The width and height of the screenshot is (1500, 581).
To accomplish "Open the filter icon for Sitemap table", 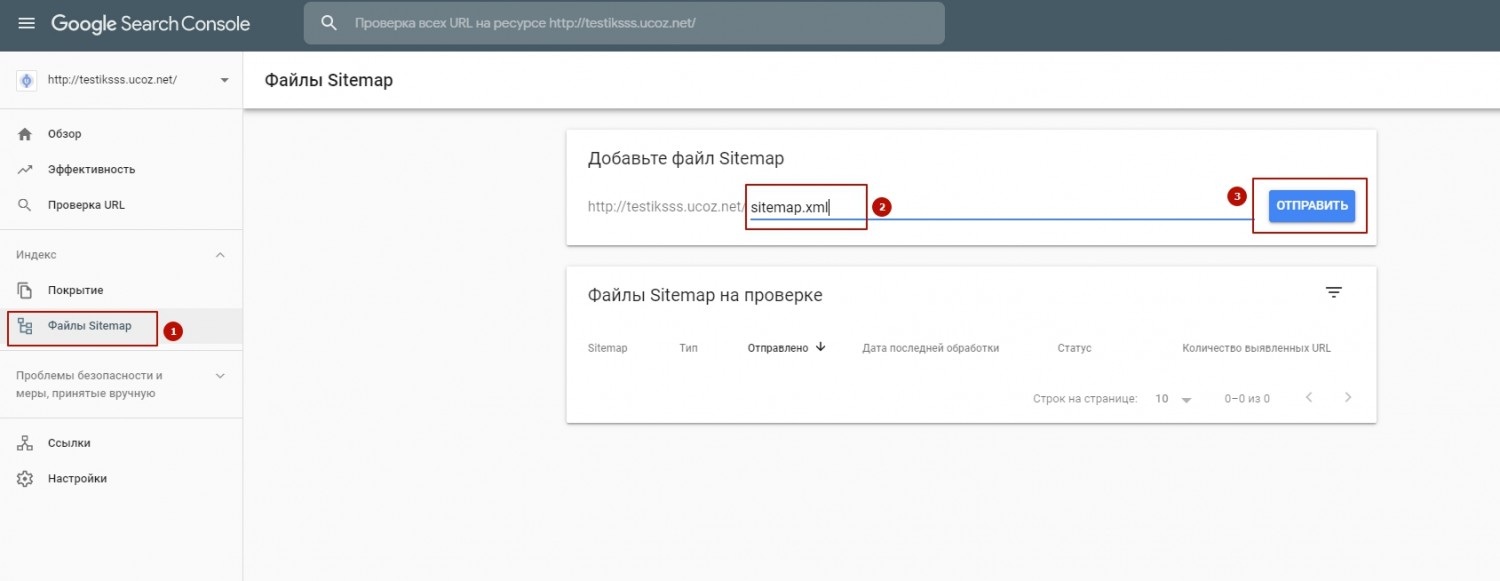I will pos(1333,292).
